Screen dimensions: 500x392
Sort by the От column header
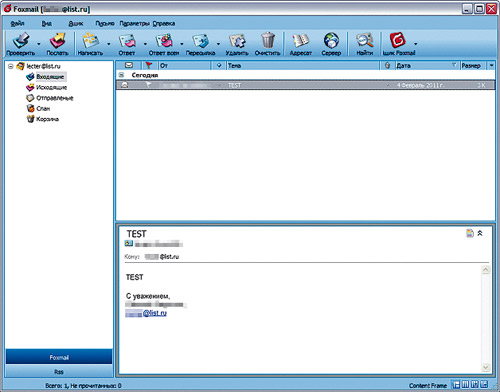pyautogui.click(x=185, y=65)
